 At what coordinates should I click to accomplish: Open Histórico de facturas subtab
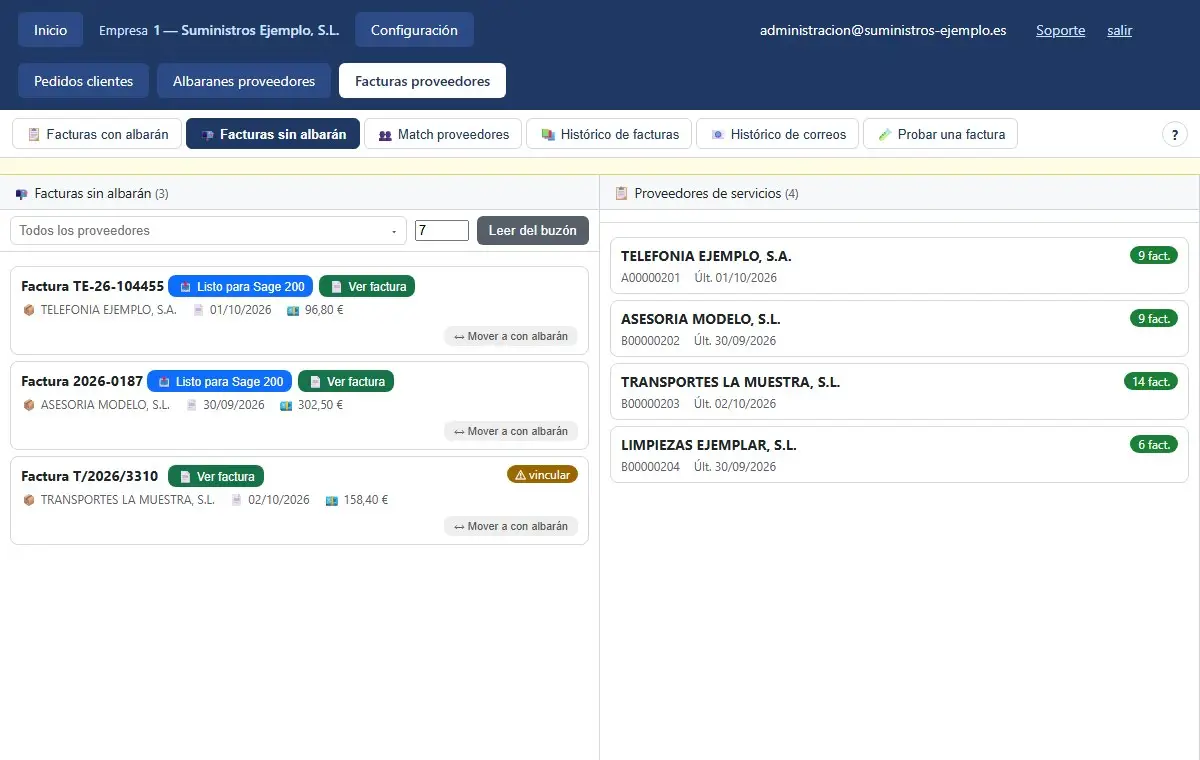click(x=609, y=134)
